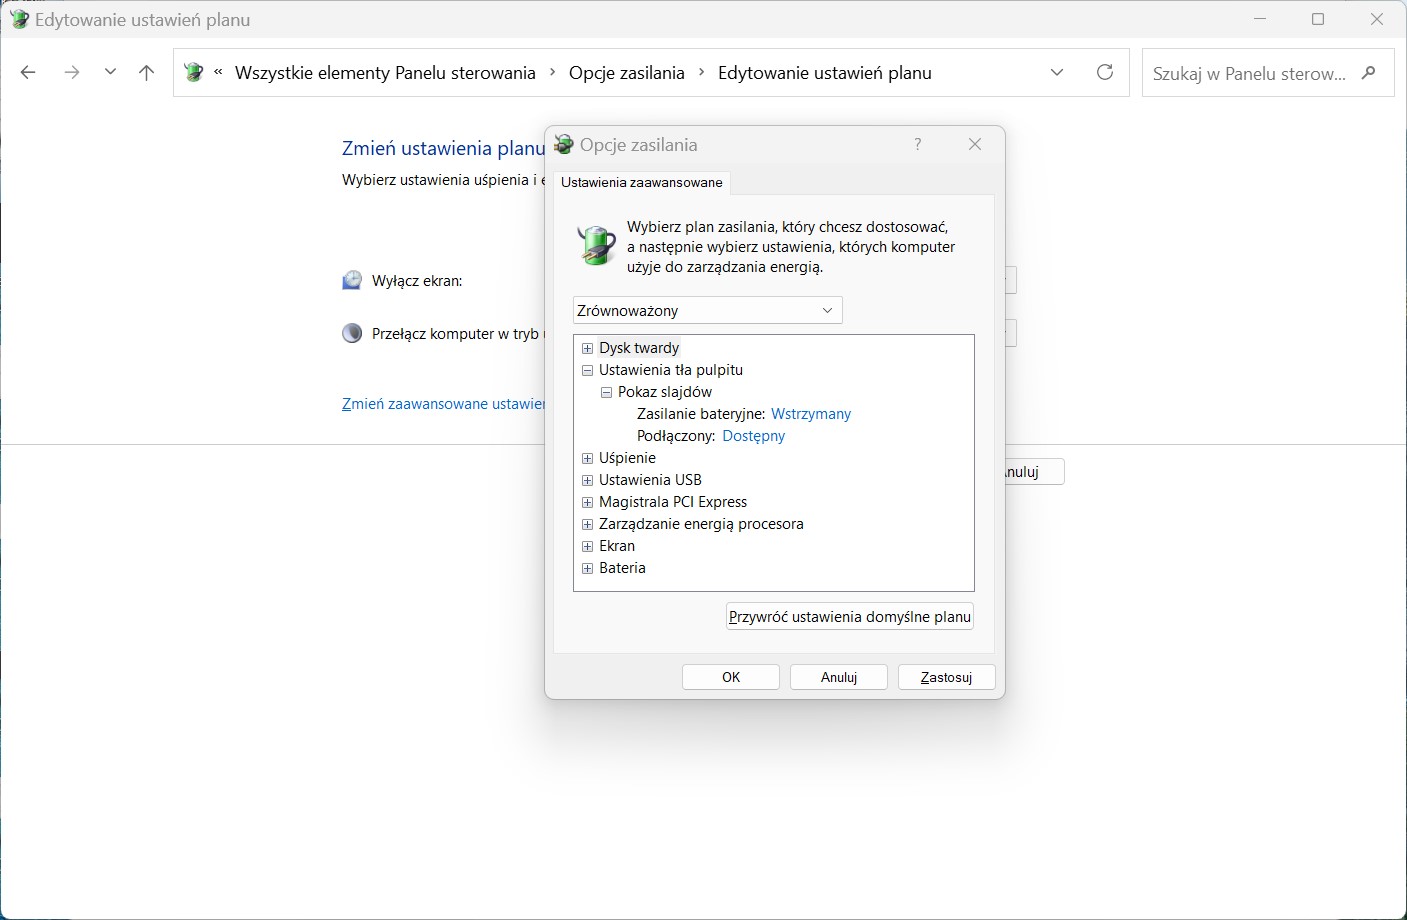Click the Edytowanie ustawień planu breadcrumb
The width and height of the screenshot is (1407, 920).
(825, 73)
